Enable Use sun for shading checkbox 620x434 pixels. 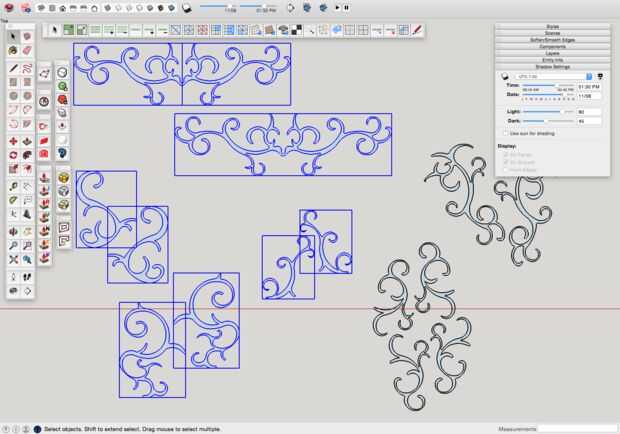point(505,133)
